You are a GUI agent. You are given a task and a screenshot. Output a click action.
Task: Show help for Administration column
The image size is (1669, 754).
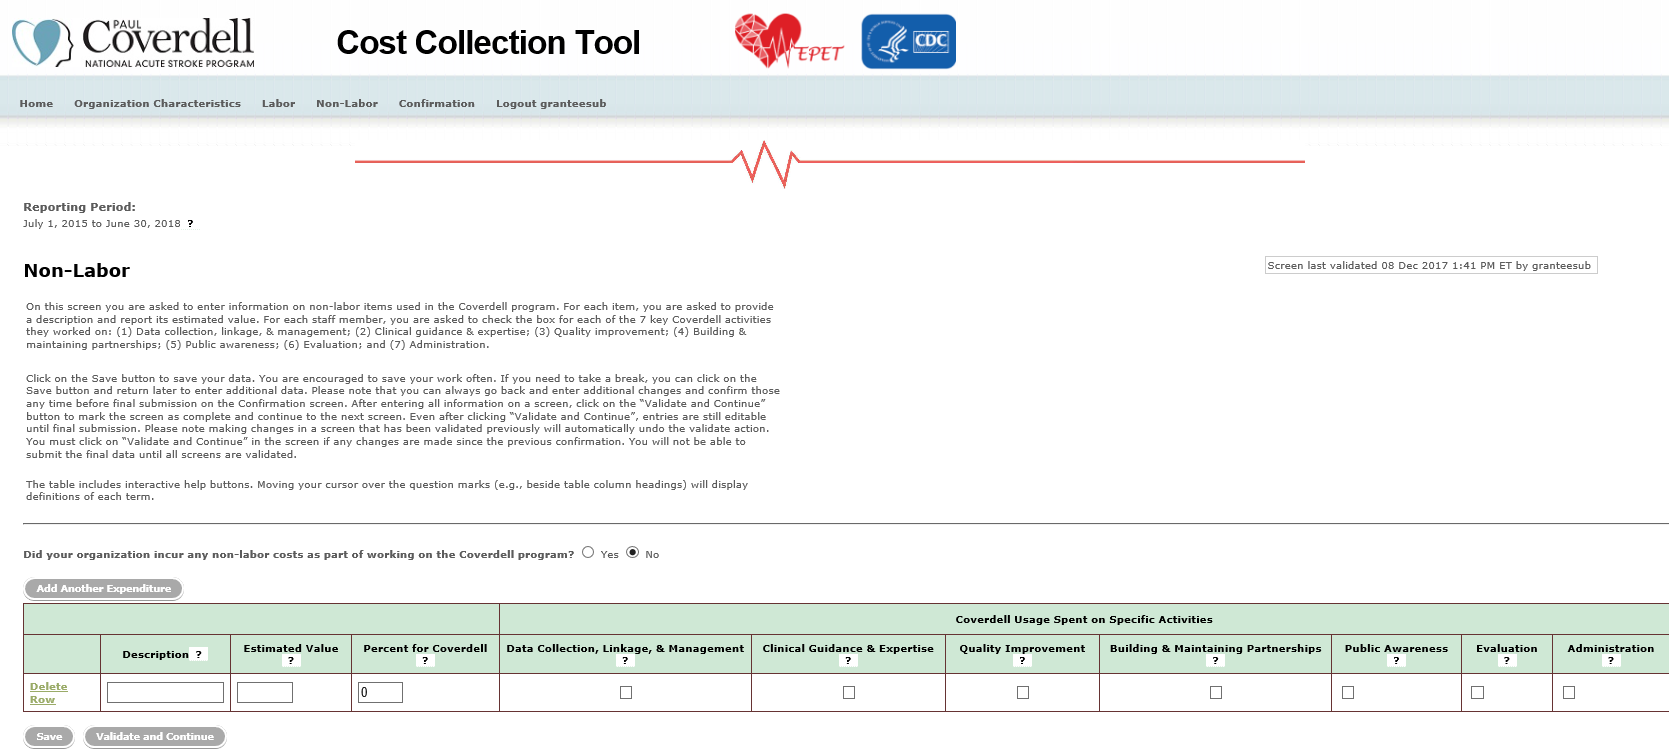[x=1610, y=661]
